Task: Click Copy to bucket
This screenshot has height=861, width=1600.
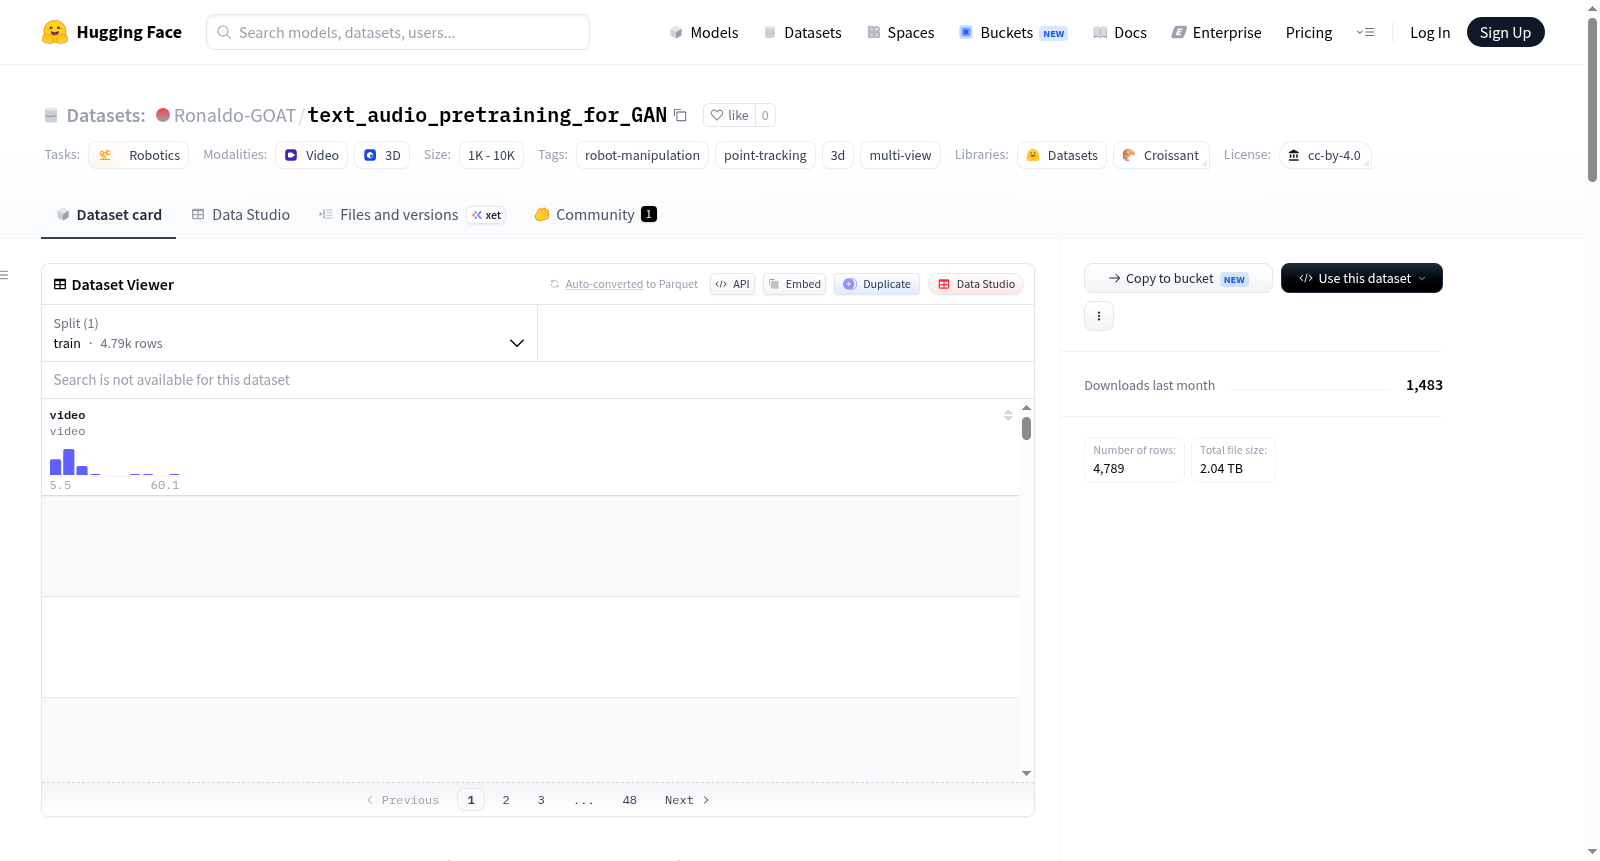Action: (x=1178, y=278)
